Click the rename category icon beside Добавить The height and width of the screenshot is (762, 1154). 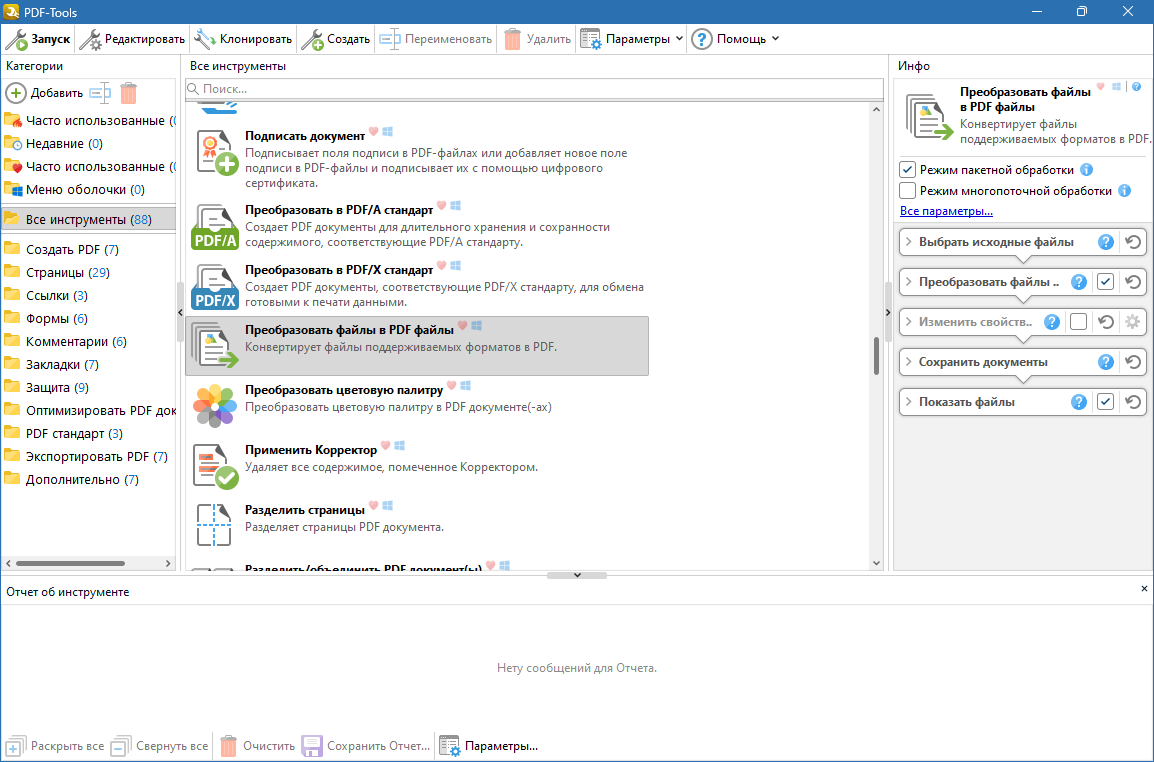[x=100, y=93]
